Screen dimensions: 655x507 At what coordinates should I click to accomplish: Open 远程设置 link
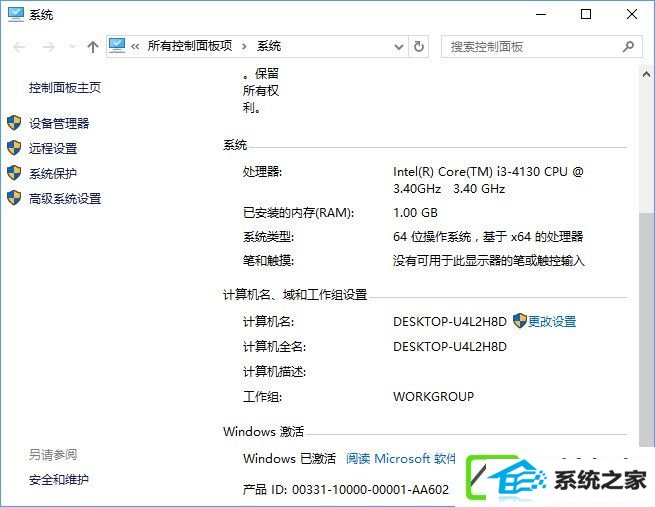pos(53,148)
